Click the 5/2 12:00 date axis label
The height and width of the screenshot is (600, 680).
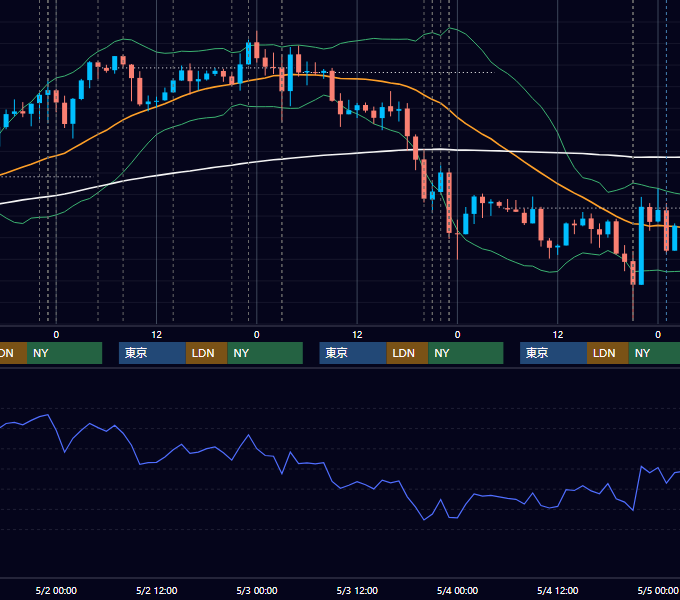point(157,590)
